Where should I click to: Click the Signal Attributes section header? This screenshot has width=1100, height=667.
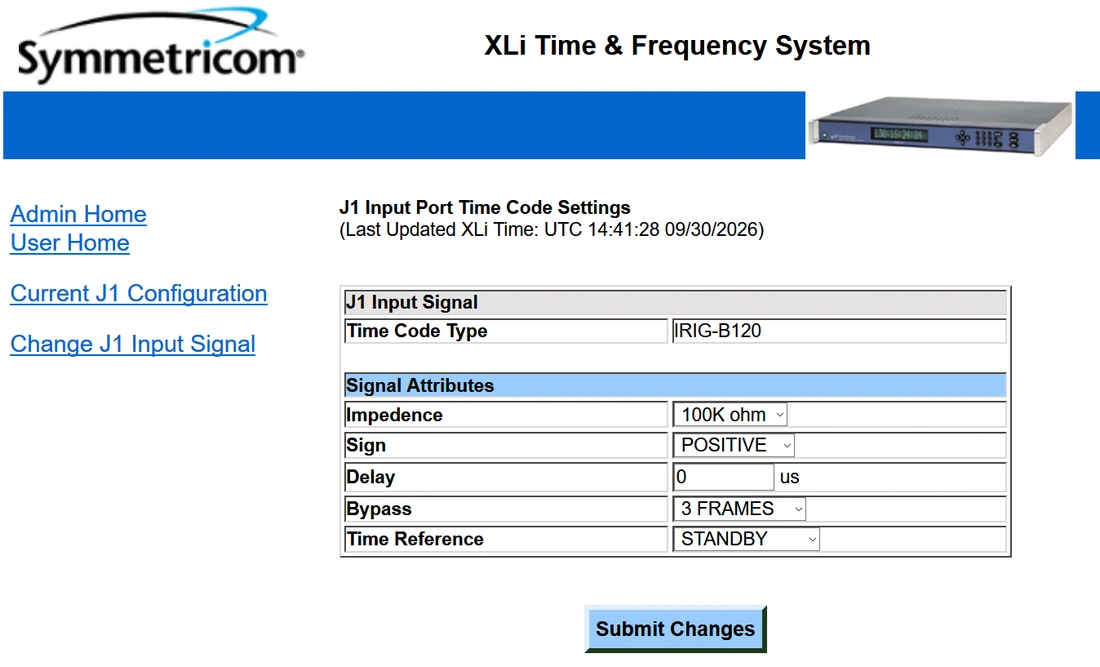(x=676, y=386)
